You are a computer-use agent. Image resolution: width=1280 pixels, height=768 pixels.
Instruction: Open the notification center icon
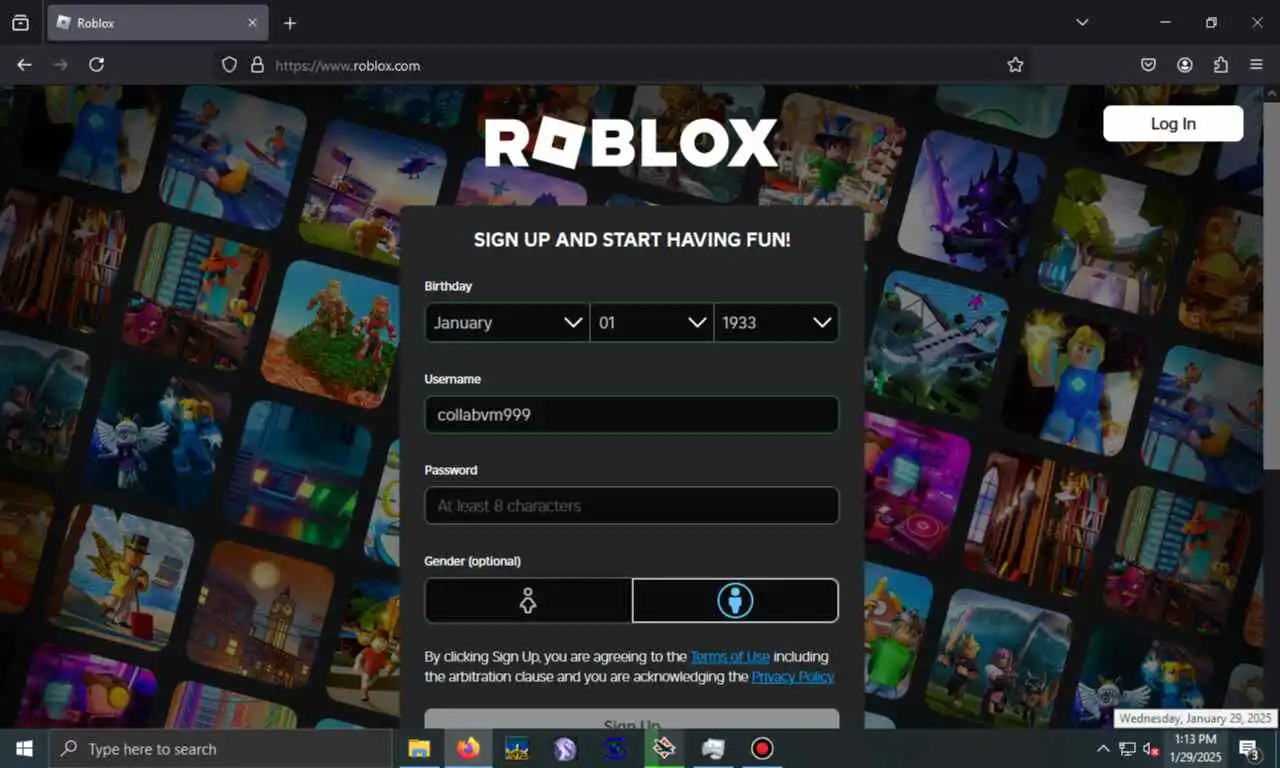[x=1249, y=749]
